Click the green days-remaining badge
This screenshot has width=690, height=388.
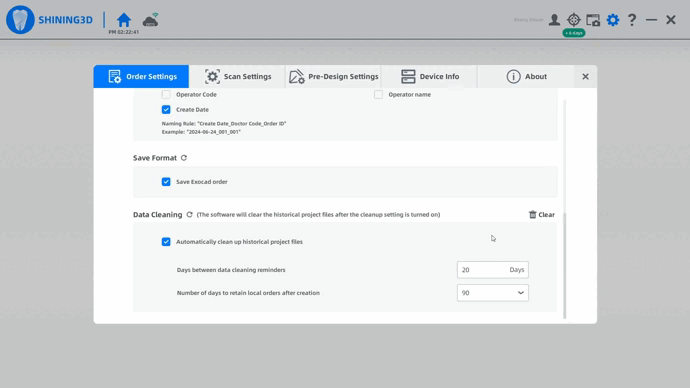(x=574, y=33)
